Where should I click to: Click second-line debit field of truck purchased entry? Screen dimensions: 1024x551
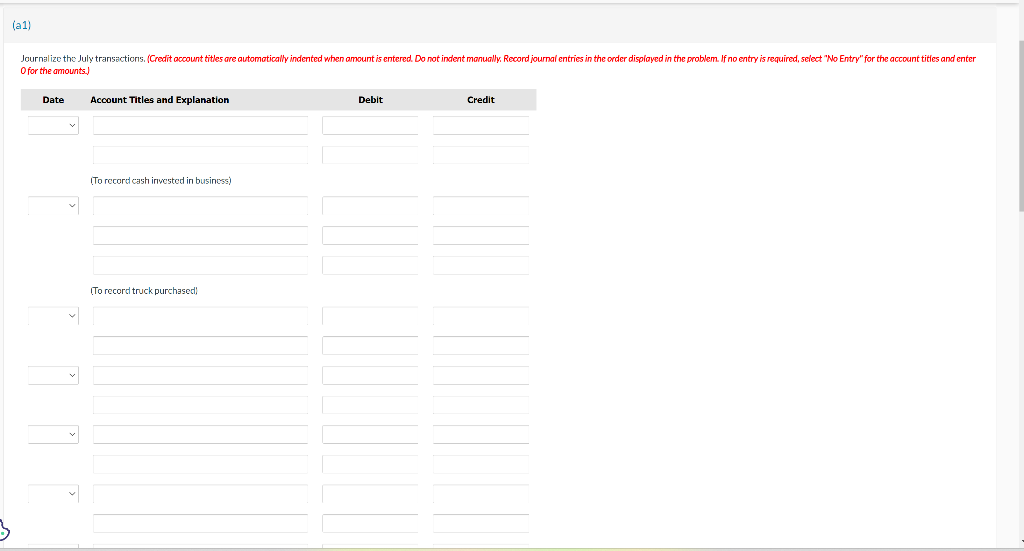click(370, 236)
